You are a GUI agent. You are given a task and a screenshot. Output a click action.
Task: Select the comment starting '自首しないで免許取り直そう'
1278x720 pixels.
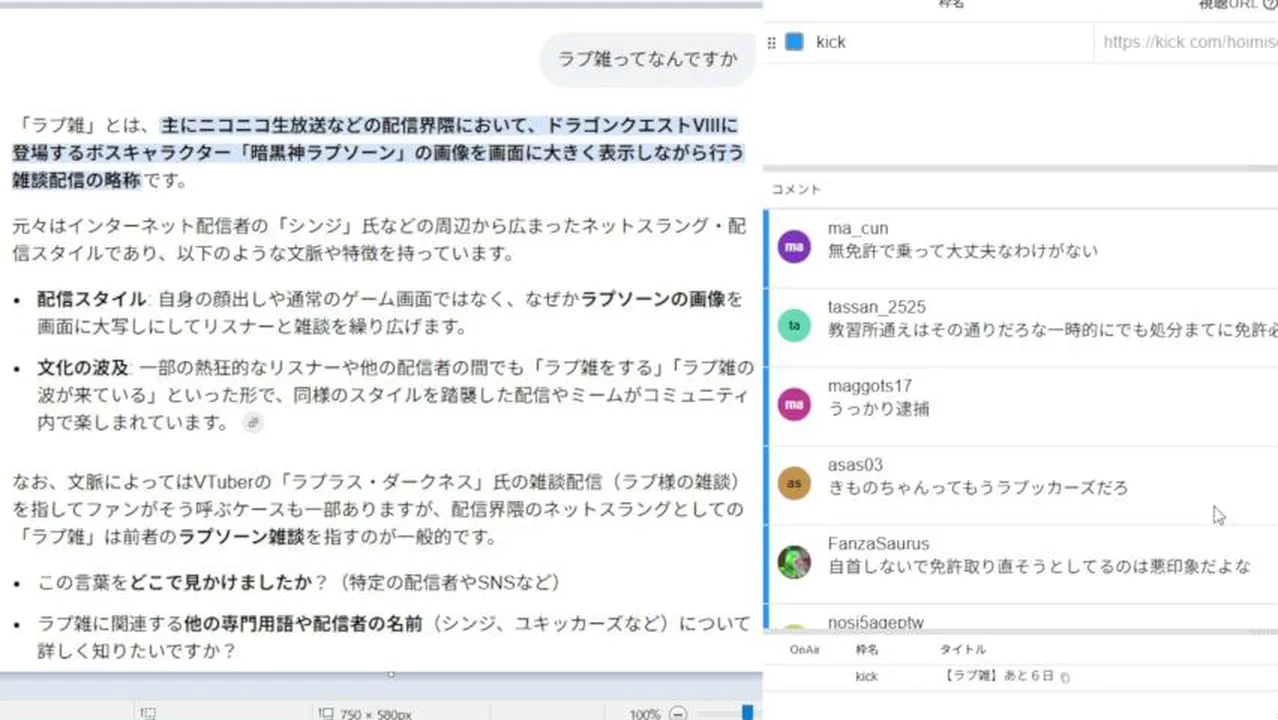tap(1039, 567)
